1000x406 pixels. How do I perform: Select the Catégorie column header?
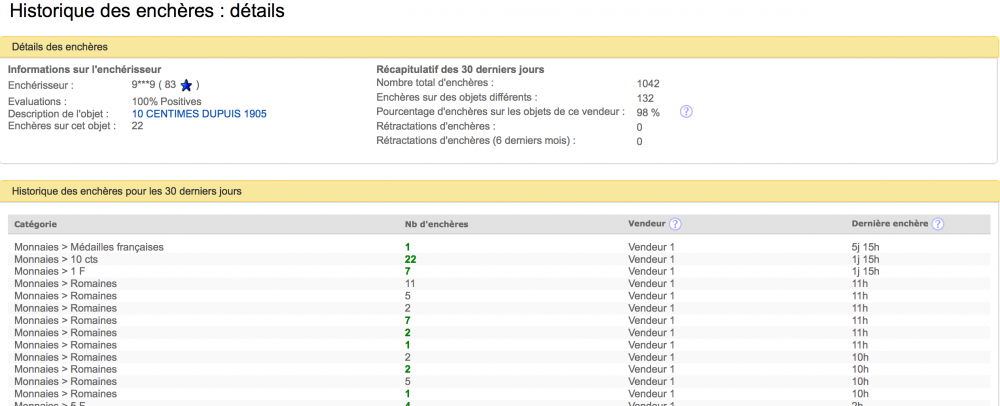pos(35,224)
